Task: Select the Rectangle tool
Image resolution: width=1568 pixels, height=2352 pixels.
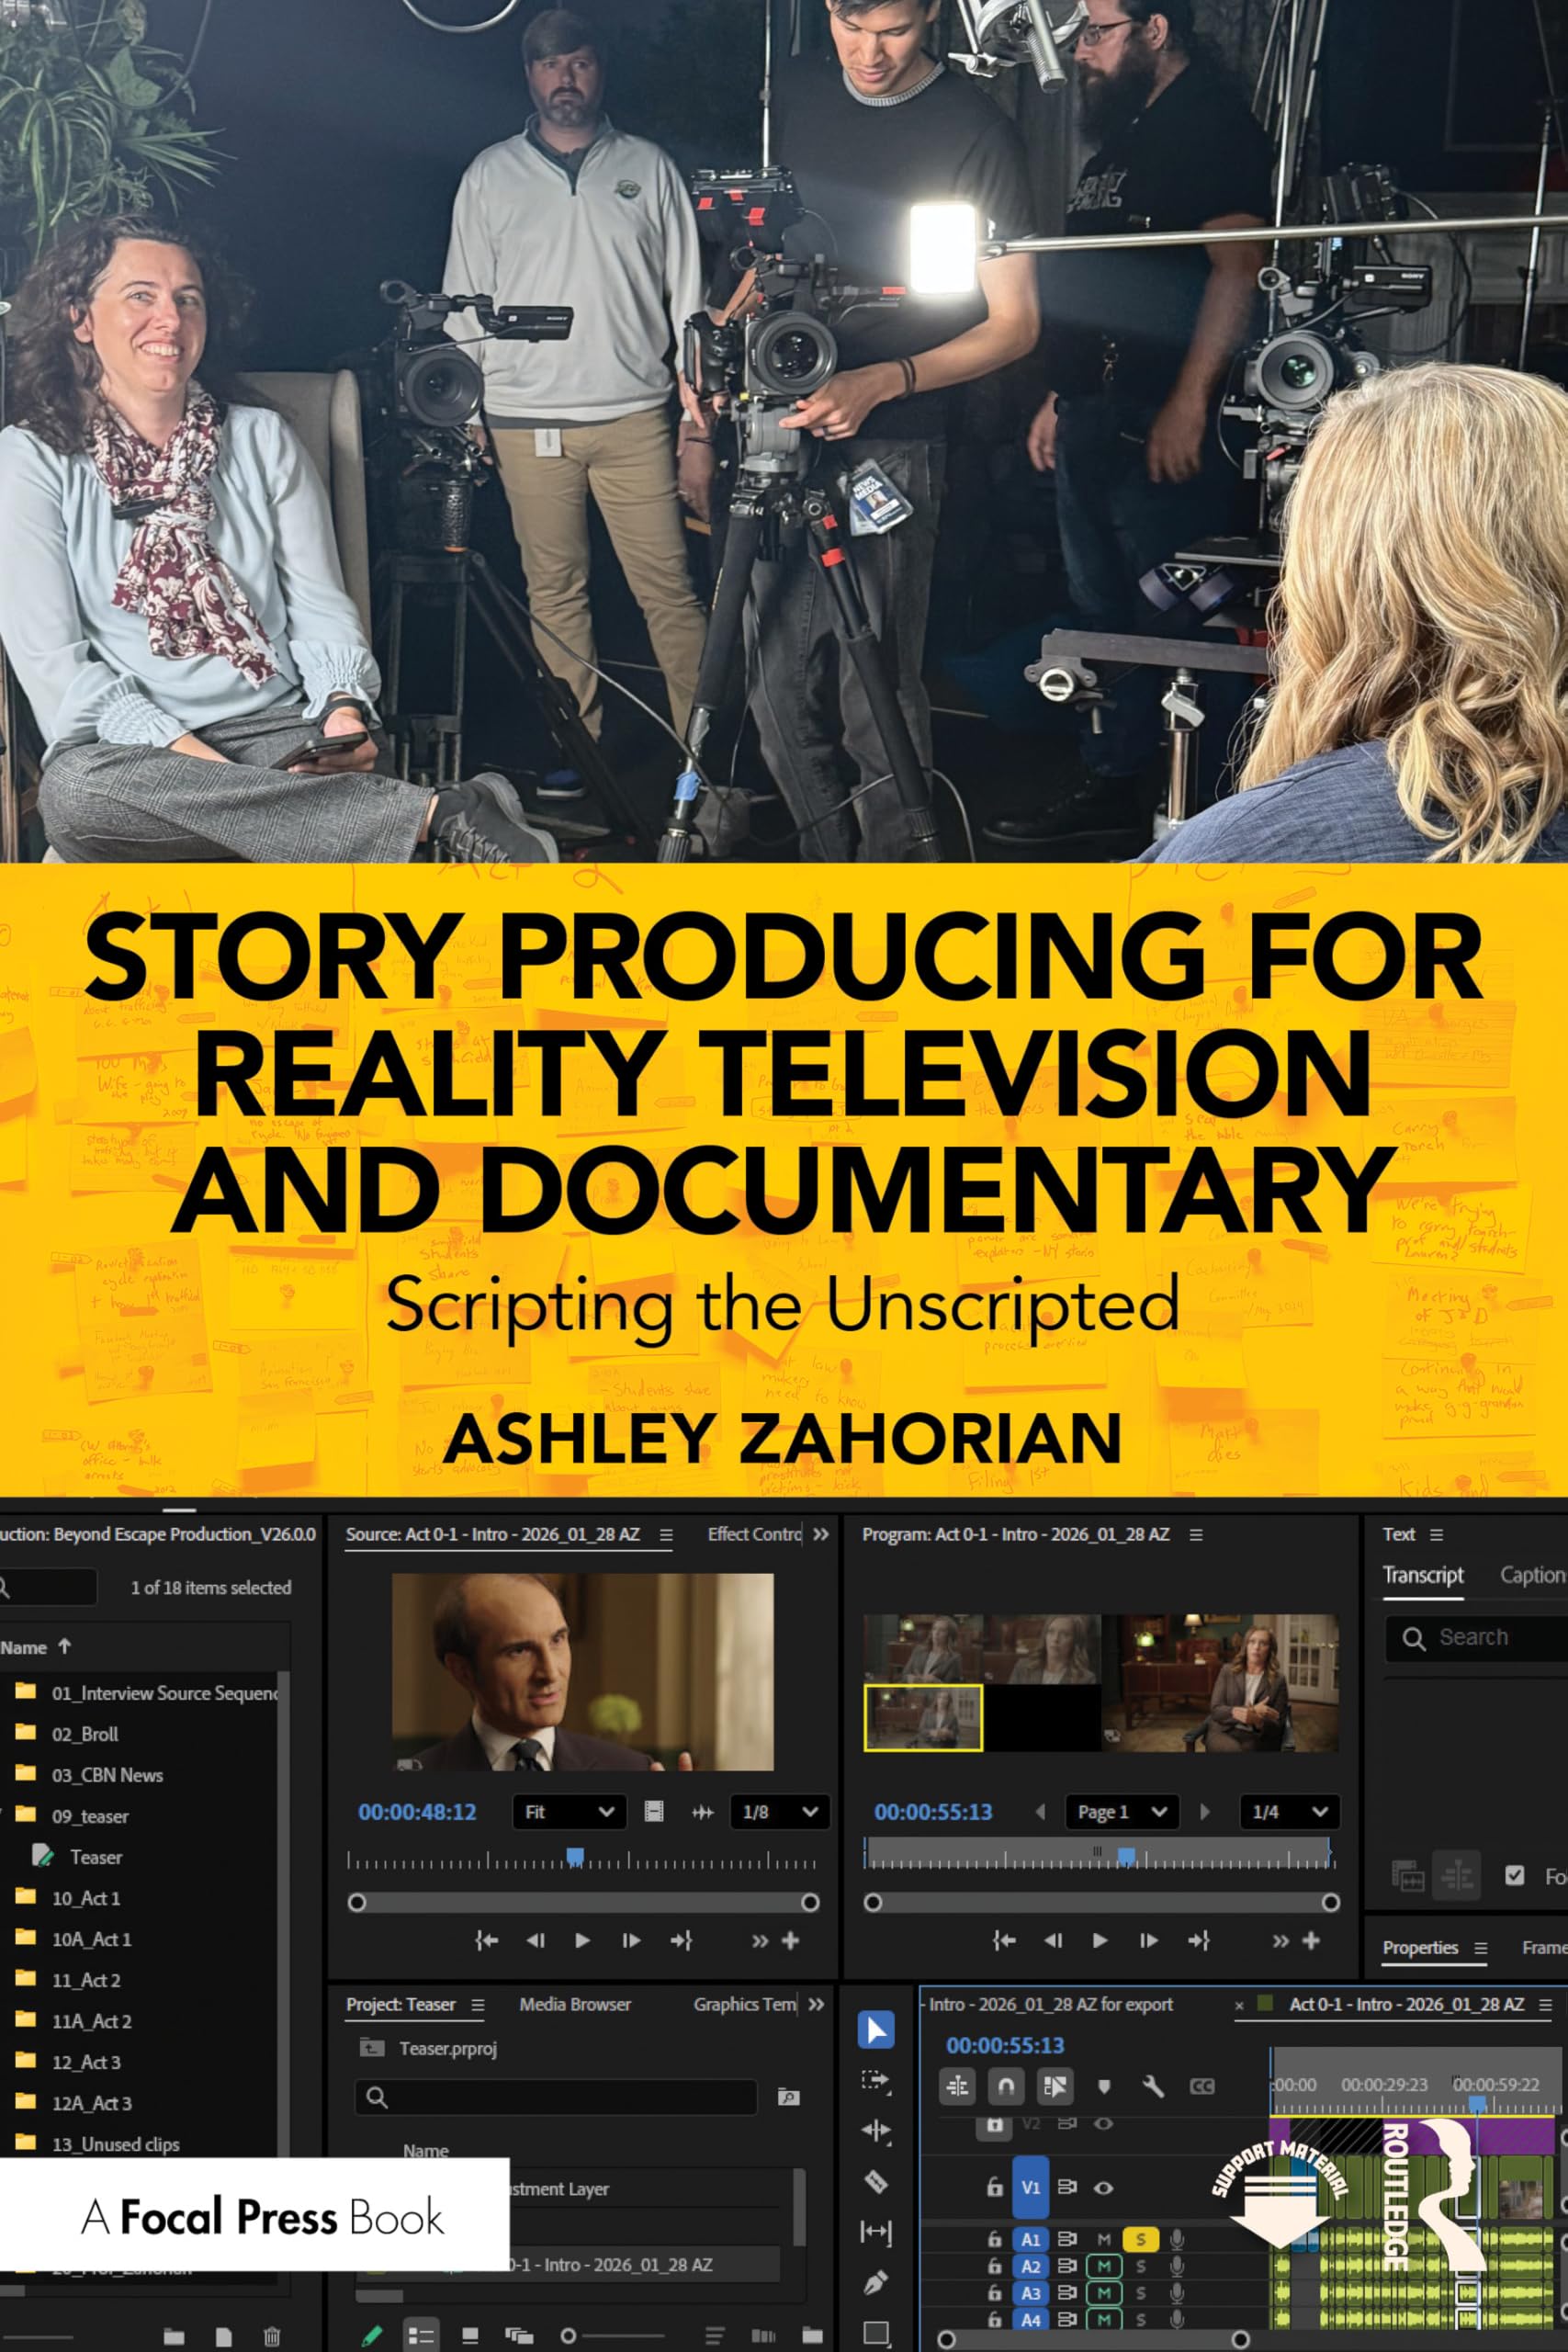Action: 876,2332
